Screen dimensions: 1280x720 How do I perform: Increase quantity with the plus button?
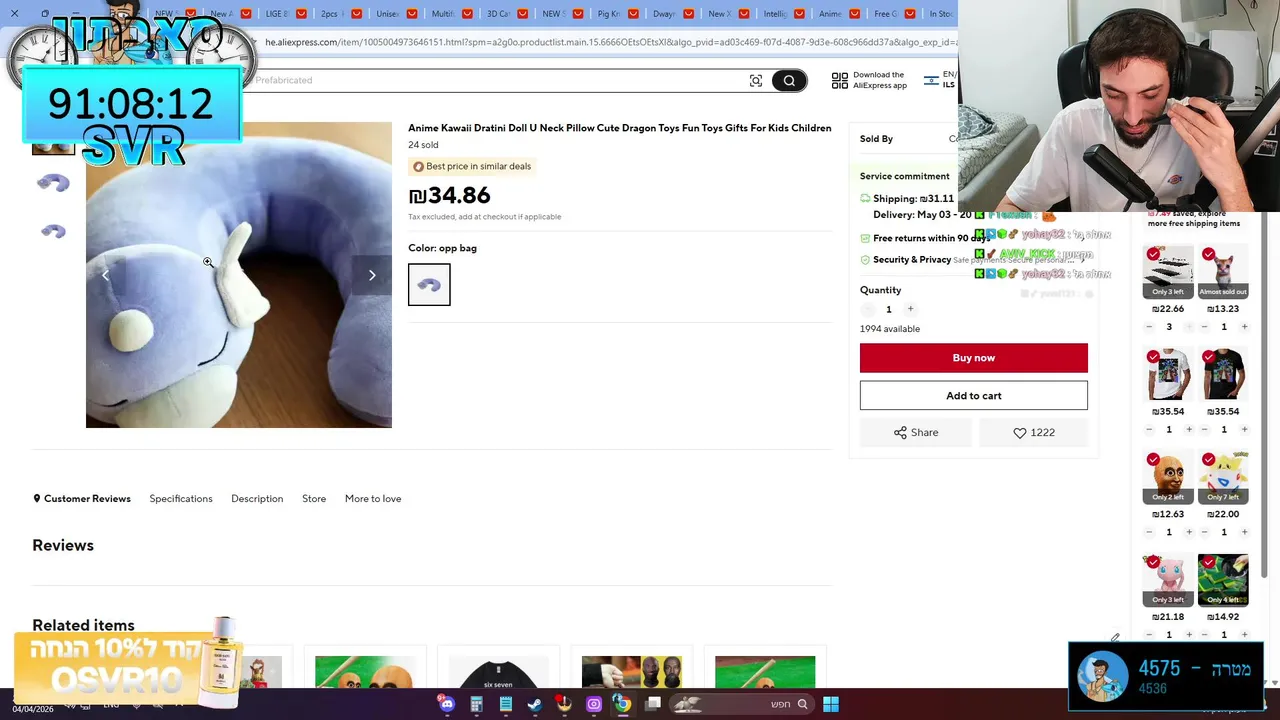(x=910, y=309)
